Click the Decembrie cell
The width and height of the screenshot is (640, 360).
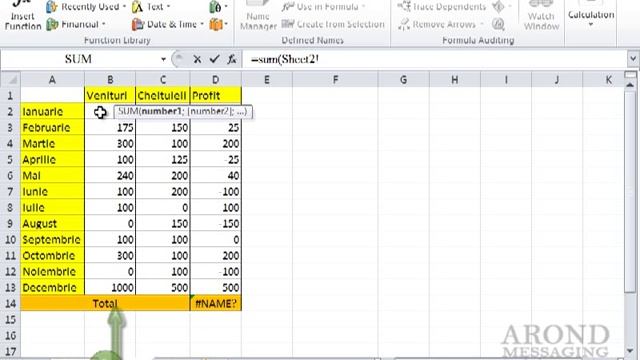point(52,287)
